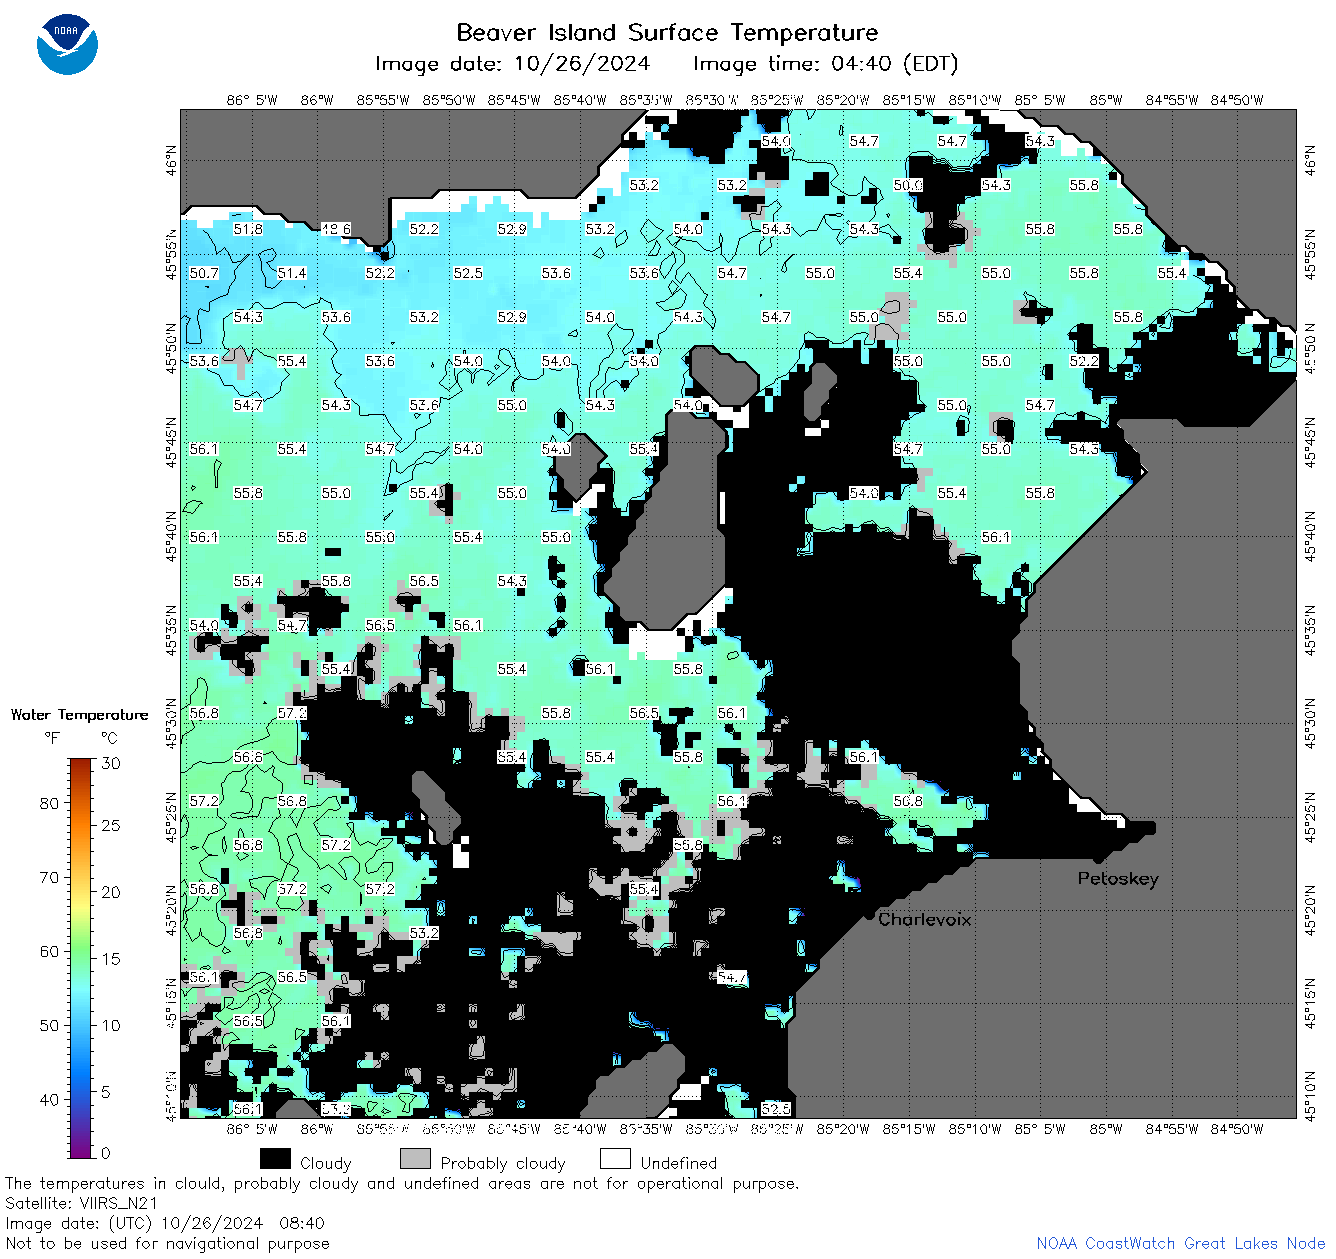Image resolution: width=1336 pixels, height=1259 pixels.
Task: Select the gray Probably cloudy legend swatch
Action: (x=415, y=1159)
